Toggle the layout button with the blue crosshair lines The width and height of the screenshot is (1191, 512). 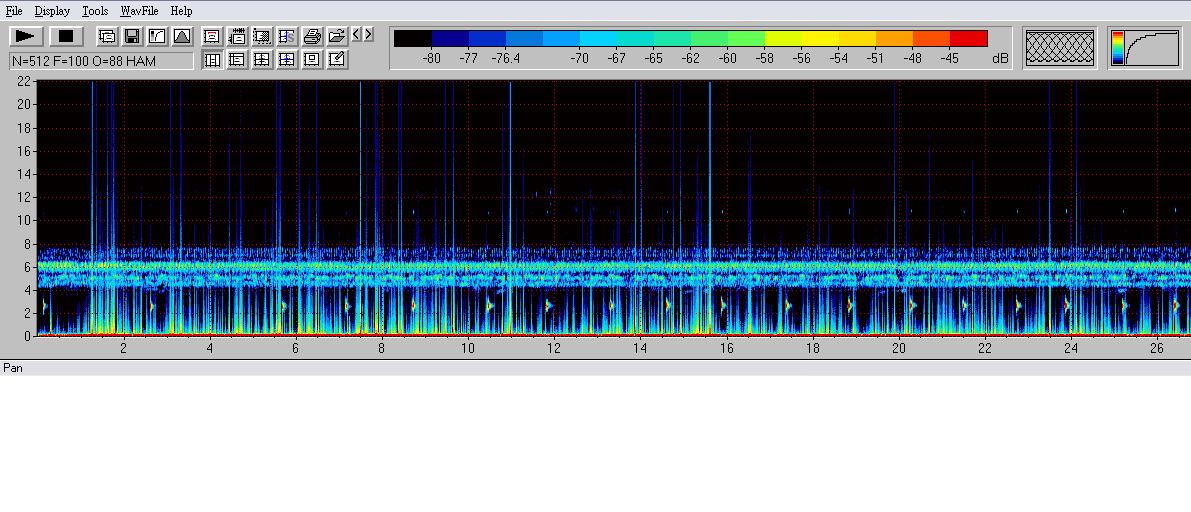coord(287,60)
